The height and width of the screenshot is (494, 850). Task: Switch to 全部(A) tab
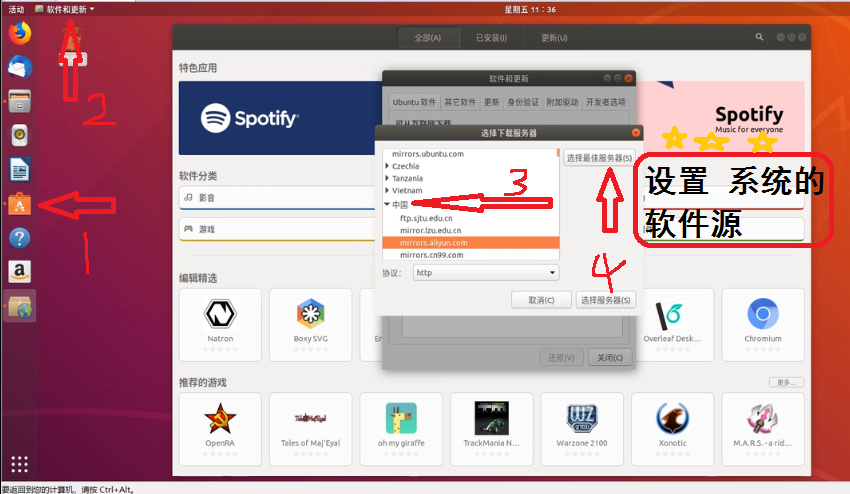coord(428,37)
